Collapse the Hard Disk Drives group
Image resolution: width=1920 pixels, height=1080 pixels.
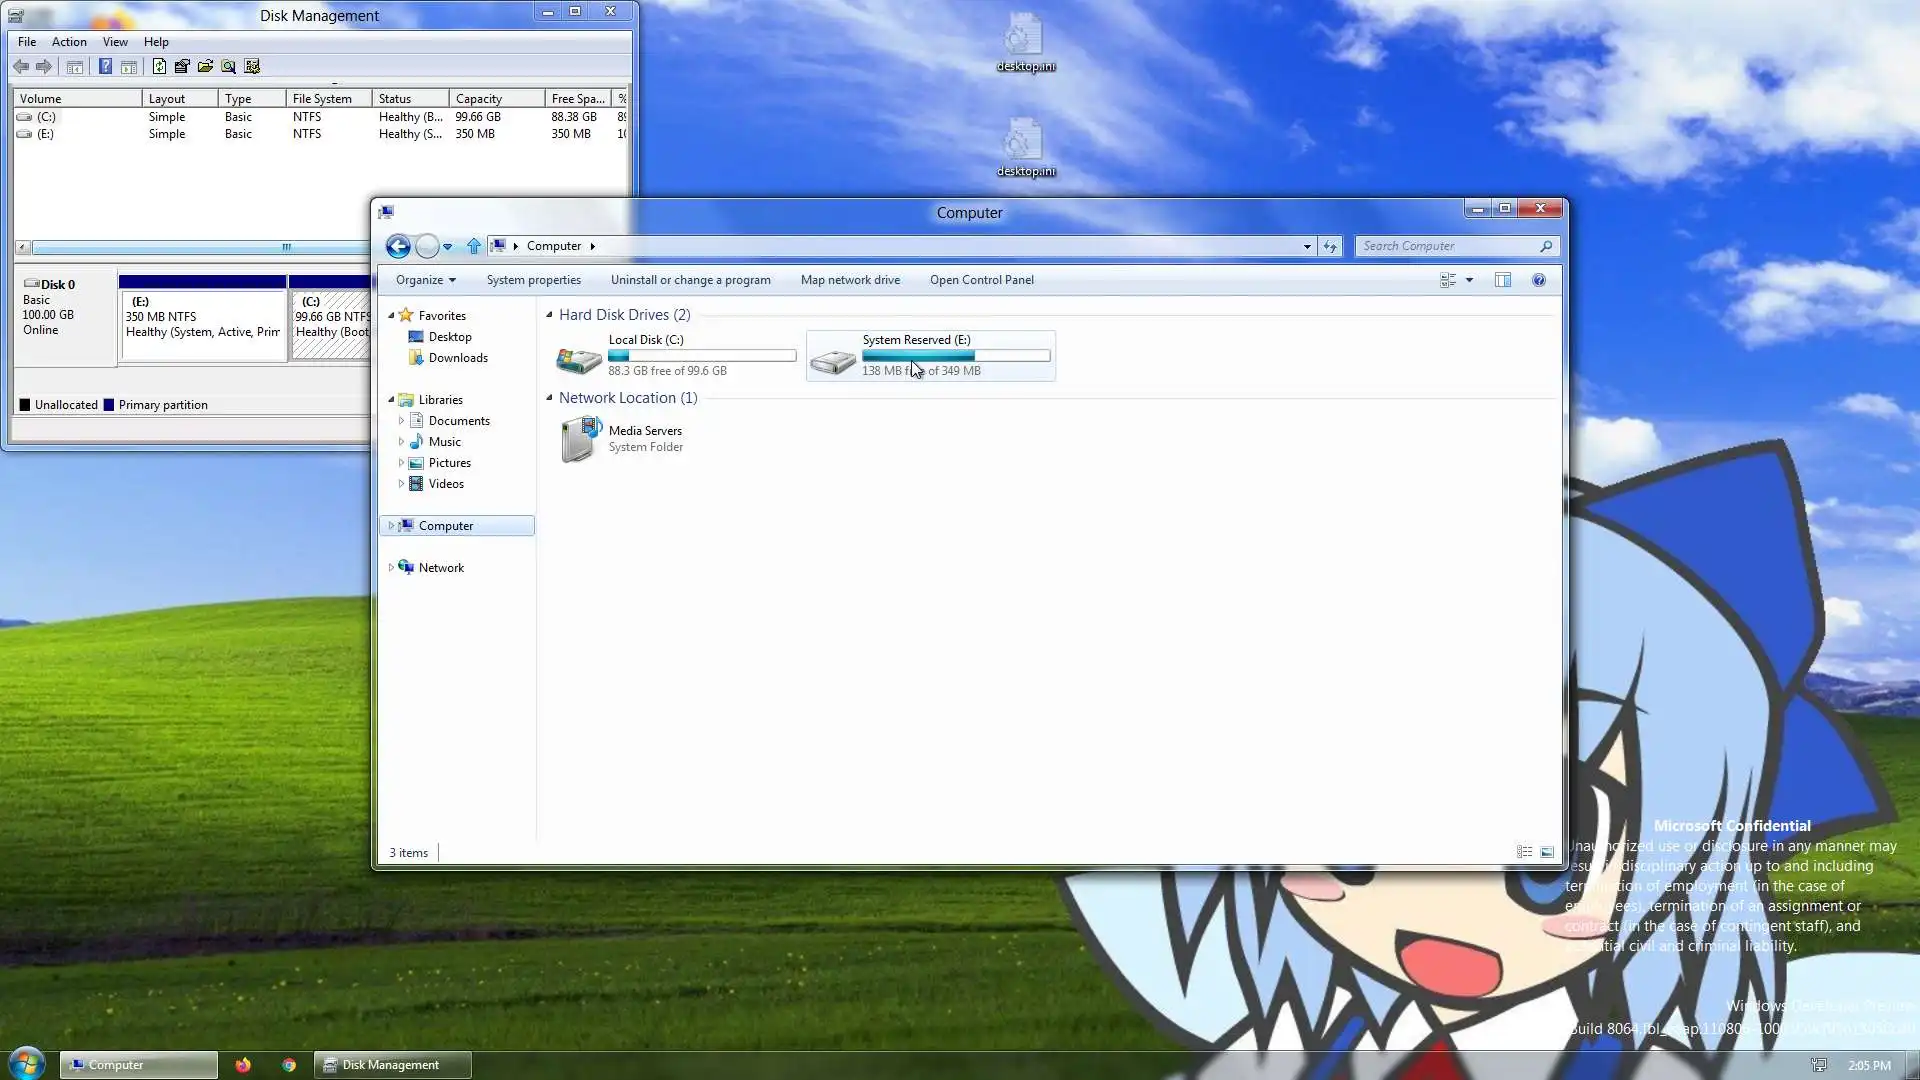(549, 315)
